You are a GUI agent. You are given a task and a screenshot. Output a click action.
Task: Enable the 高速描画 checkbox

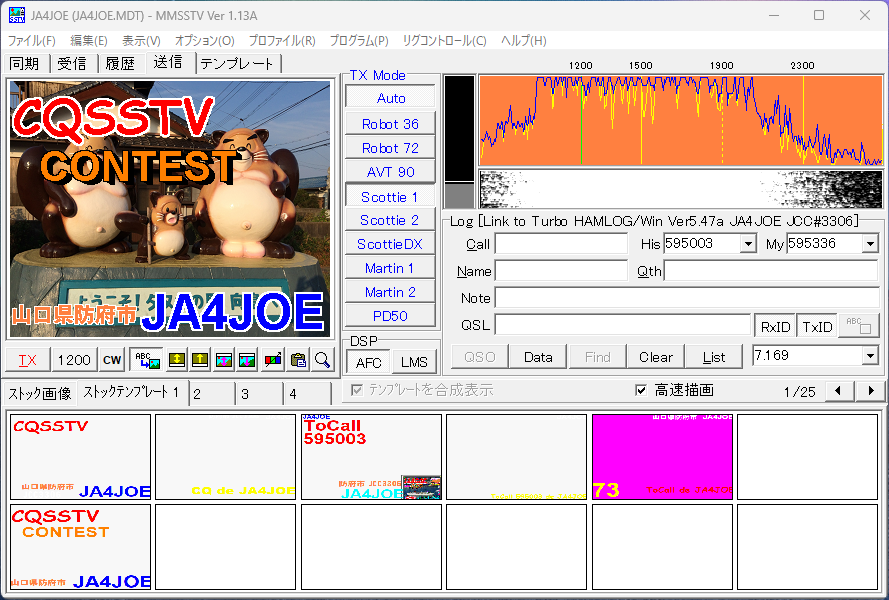coord(641,390)
